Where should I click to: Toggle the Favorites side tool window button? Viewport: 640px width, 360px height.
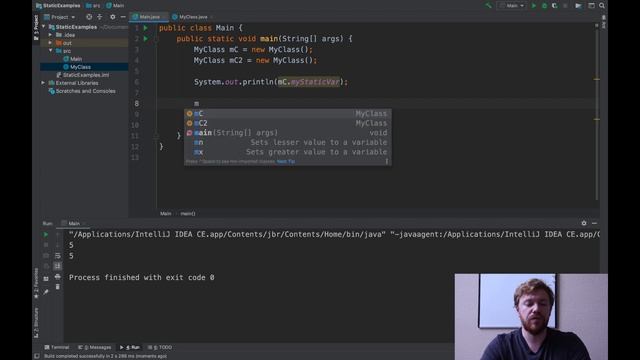point(36,283)
